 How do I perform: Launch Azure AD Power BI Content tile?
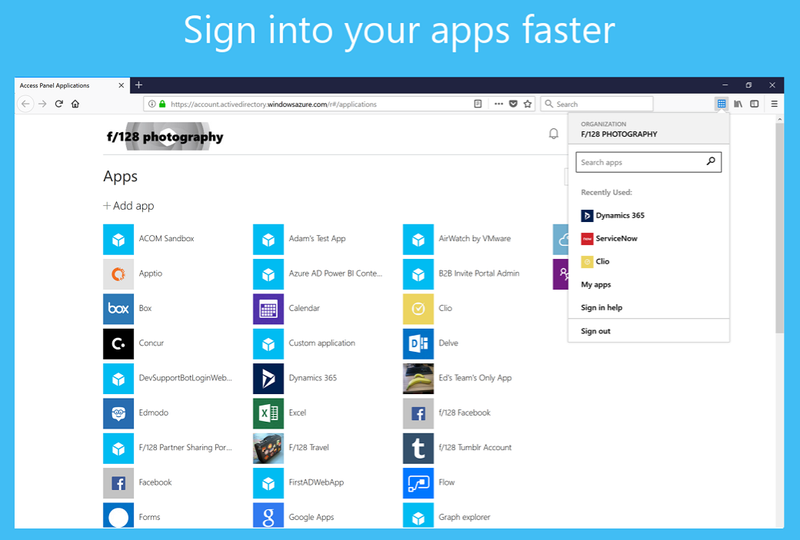[x=268, y=274]
